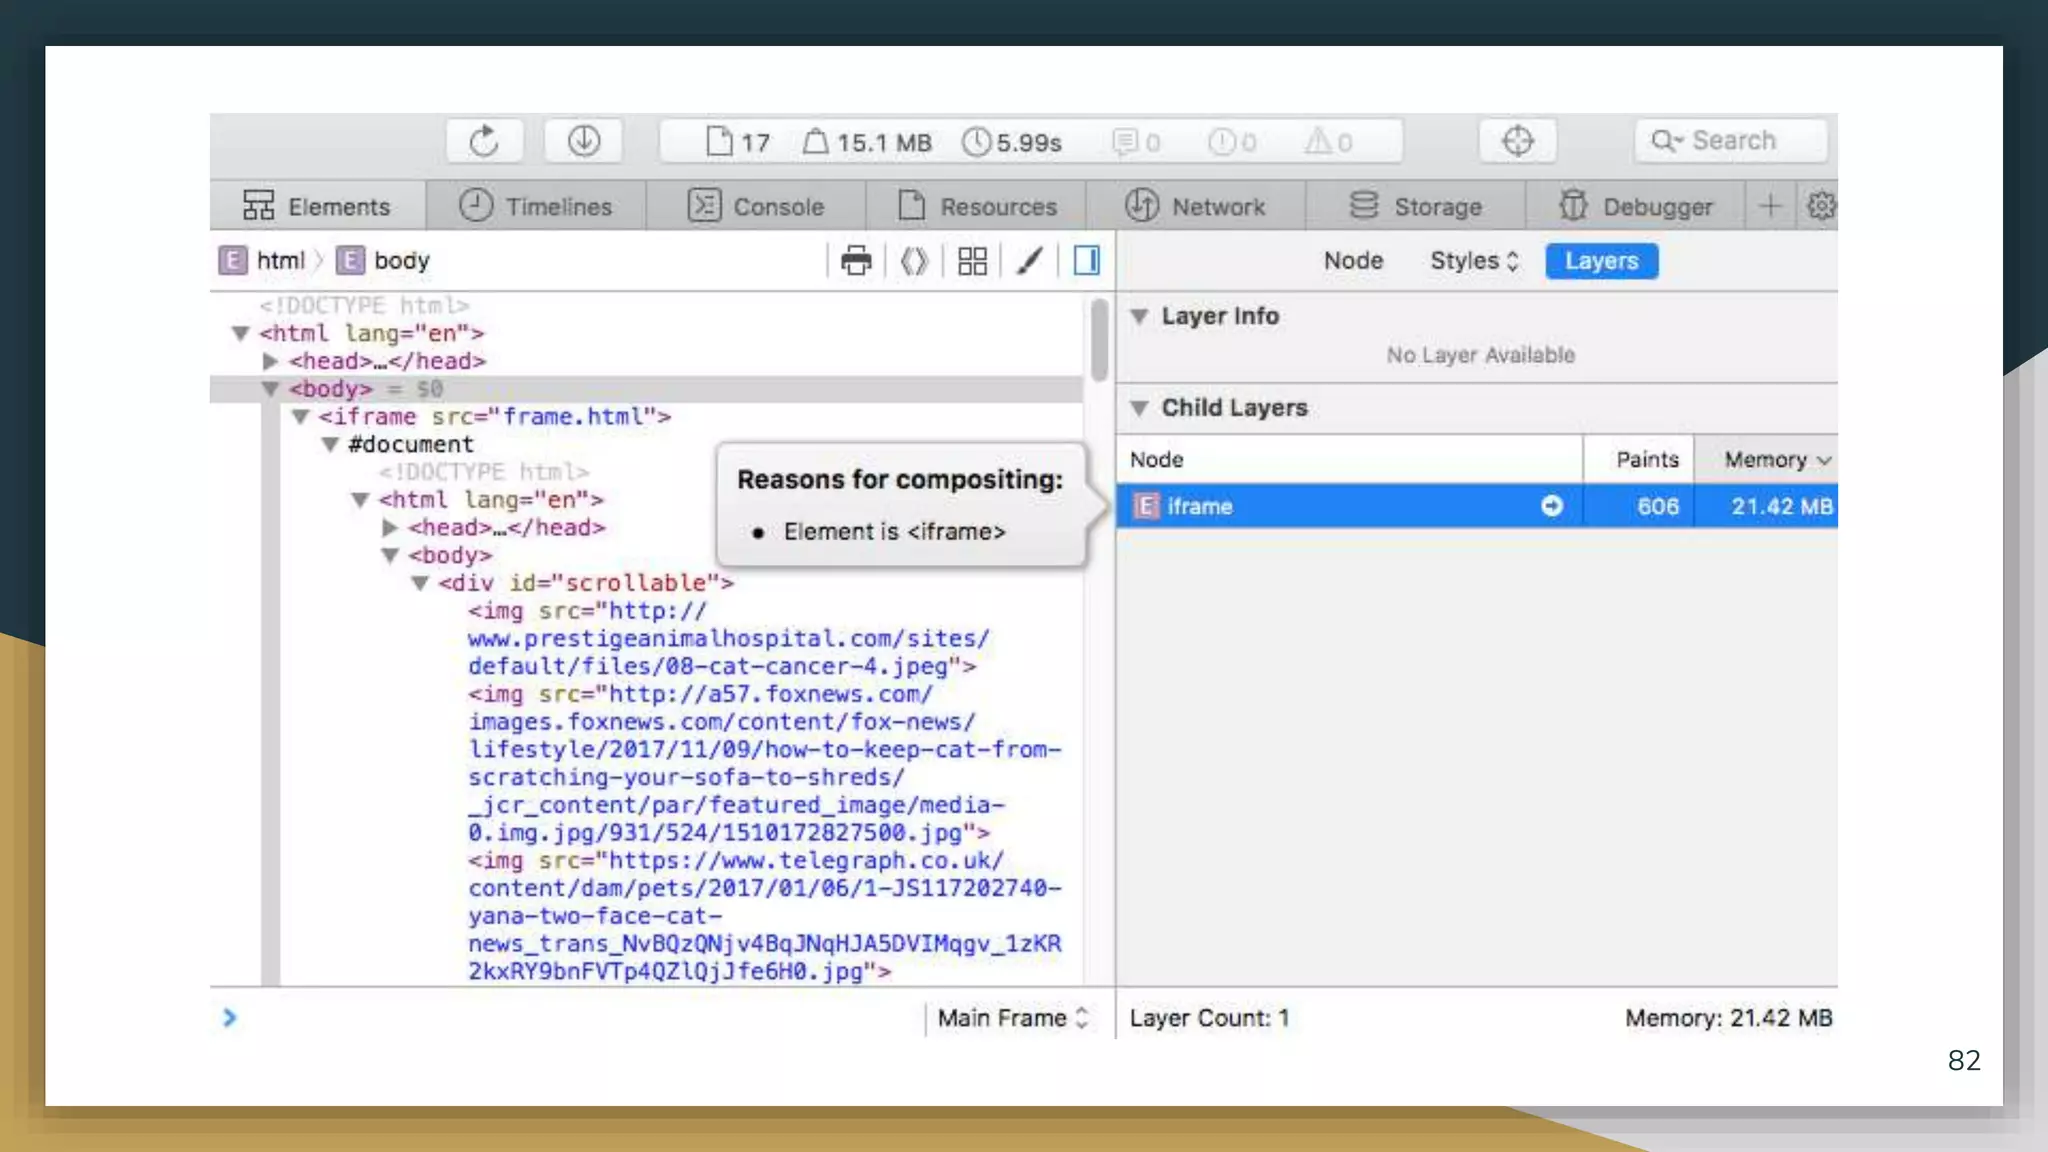Toggle the details sidebar panel icon

[1087, 261]
